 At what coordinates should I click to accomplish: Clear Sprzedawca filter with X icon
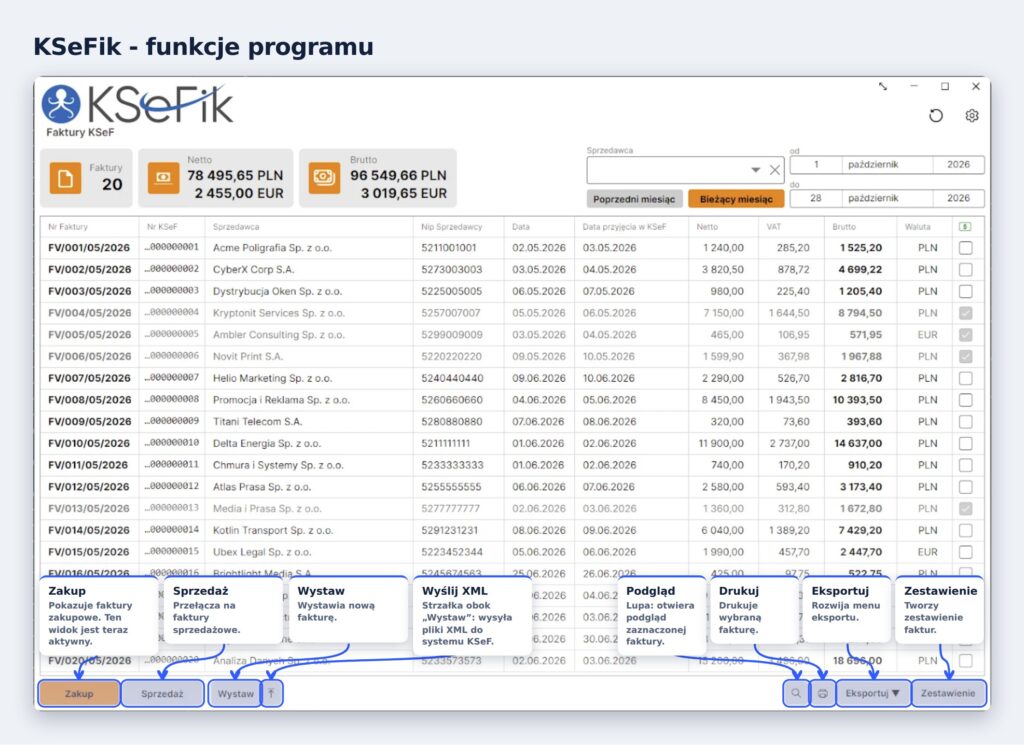click(775, 170)
